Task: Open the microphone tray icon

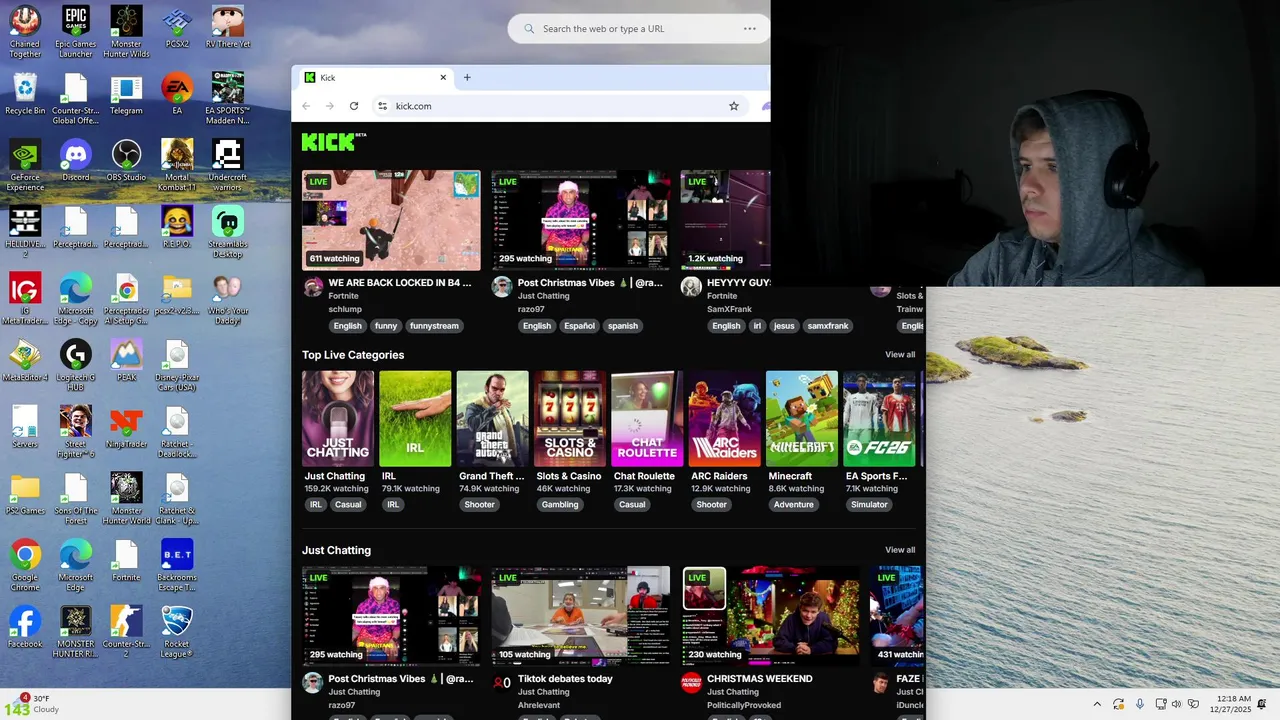Action: tap(1139, 704)
